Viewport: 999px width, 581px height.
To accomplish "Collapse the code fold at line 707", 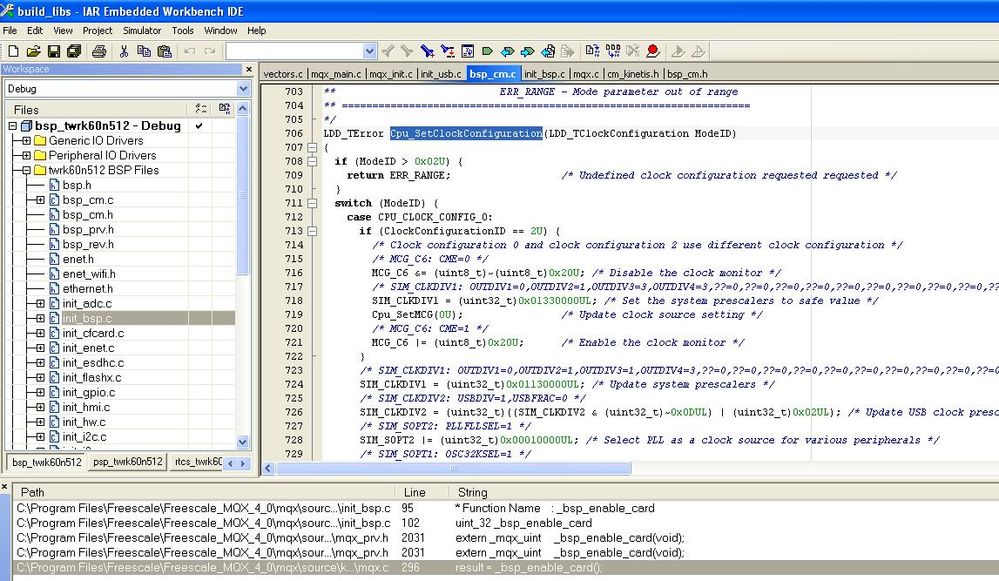I will click(312, 148).
